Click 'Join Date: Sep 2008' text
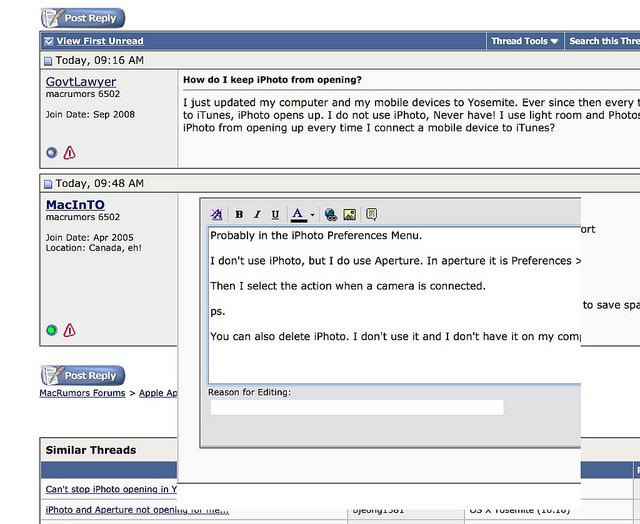The width and height of the screenshot is (640, 524). coord(90,114)
